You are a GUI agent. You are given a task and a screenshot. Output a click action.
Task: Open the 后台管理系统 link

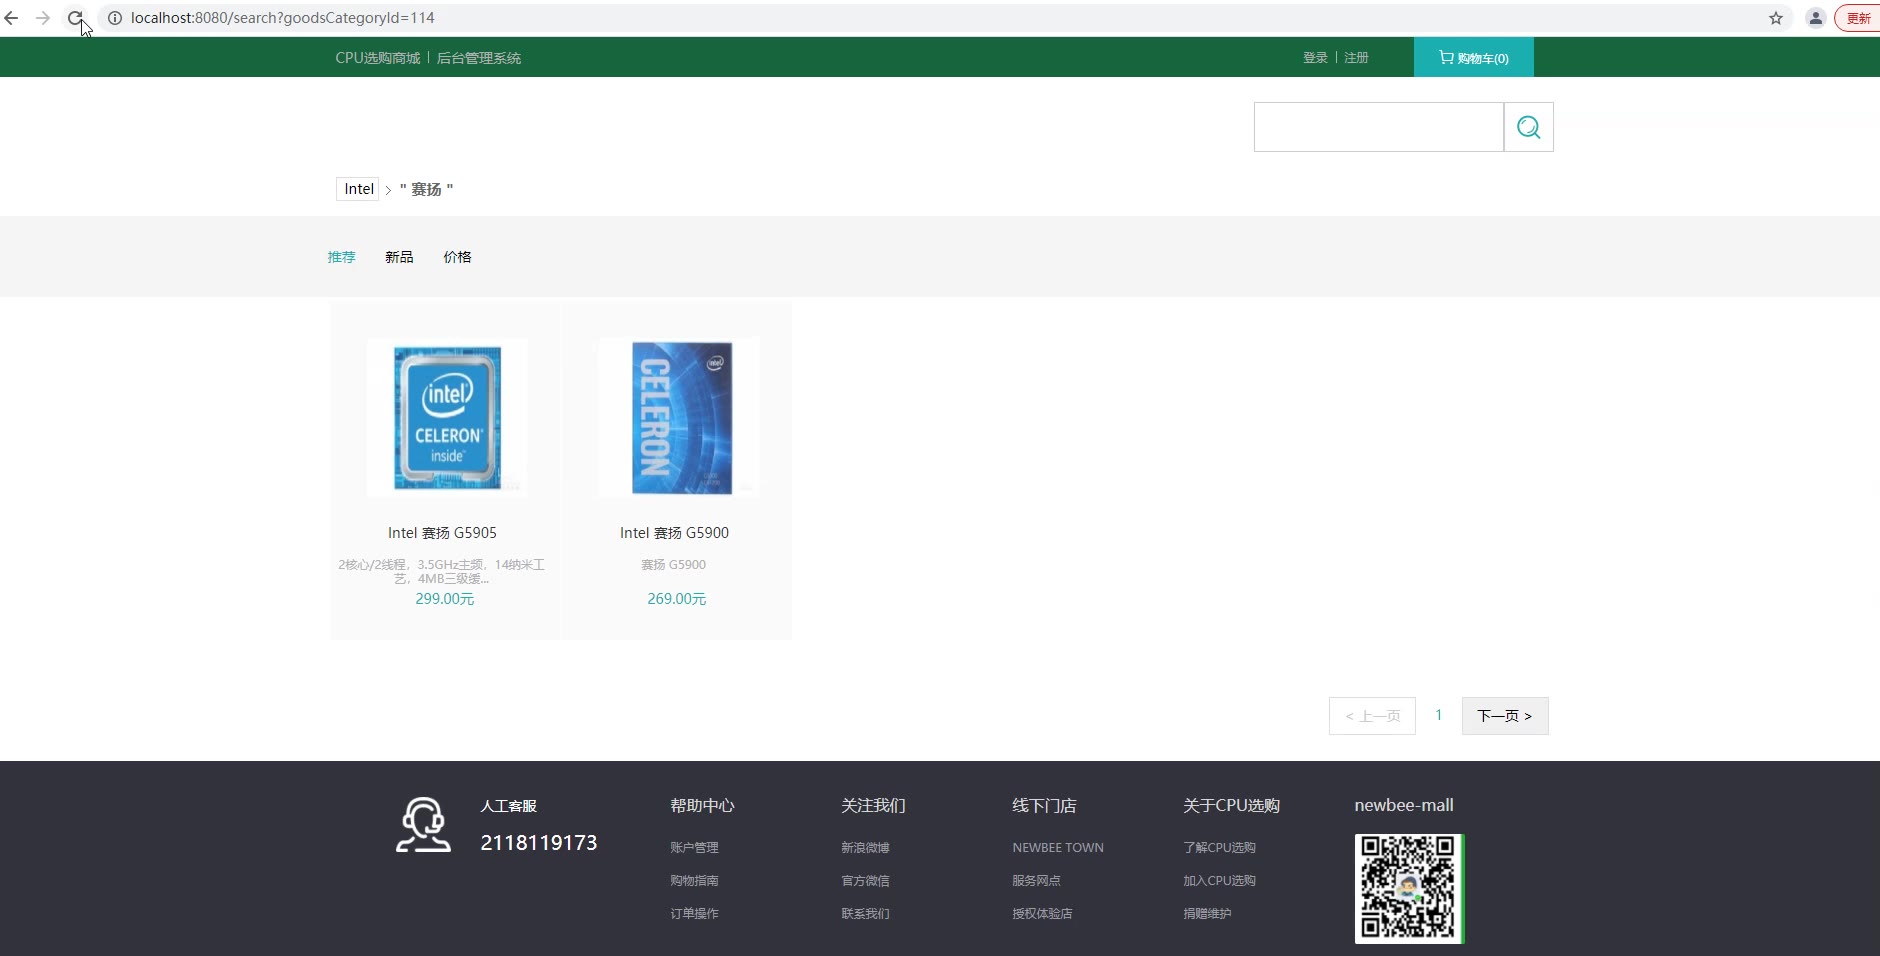(479, 58)
